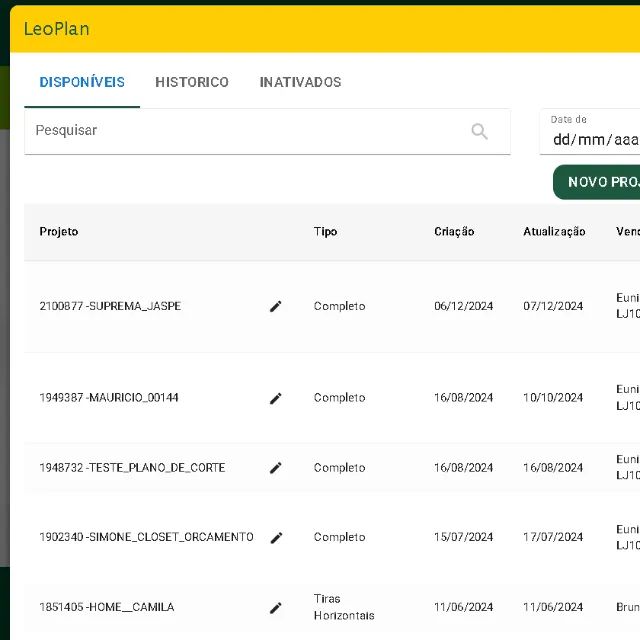
Task: Edit the 1851405-HOME__CAMILA project name
Action: point(276,607)
